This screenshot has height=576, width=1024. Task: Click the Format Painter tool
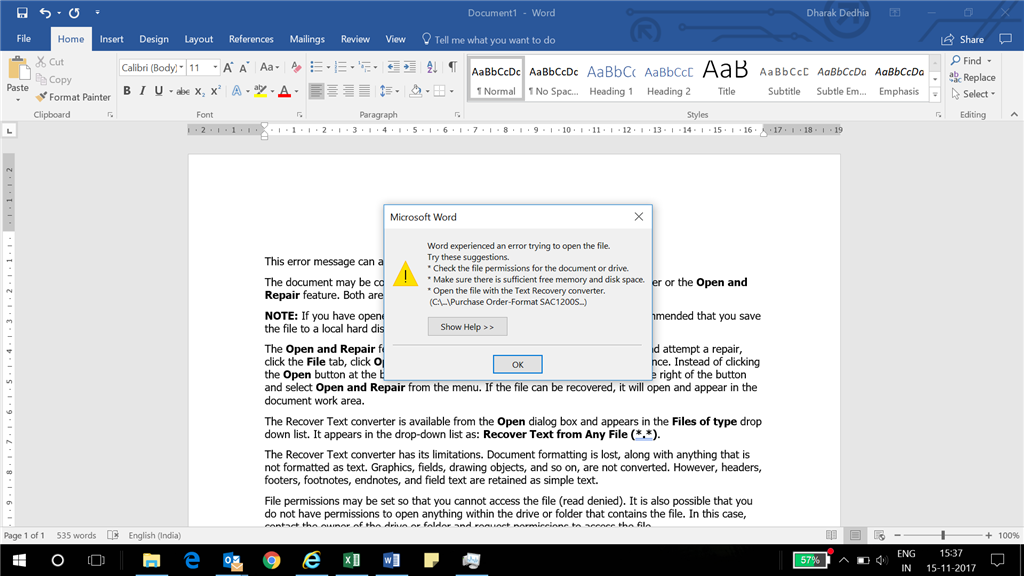(73, 97)
